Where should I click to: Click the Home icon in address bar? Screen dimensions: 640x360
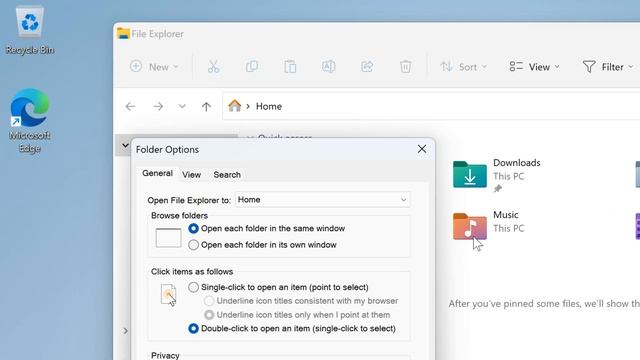pos(234,106)
